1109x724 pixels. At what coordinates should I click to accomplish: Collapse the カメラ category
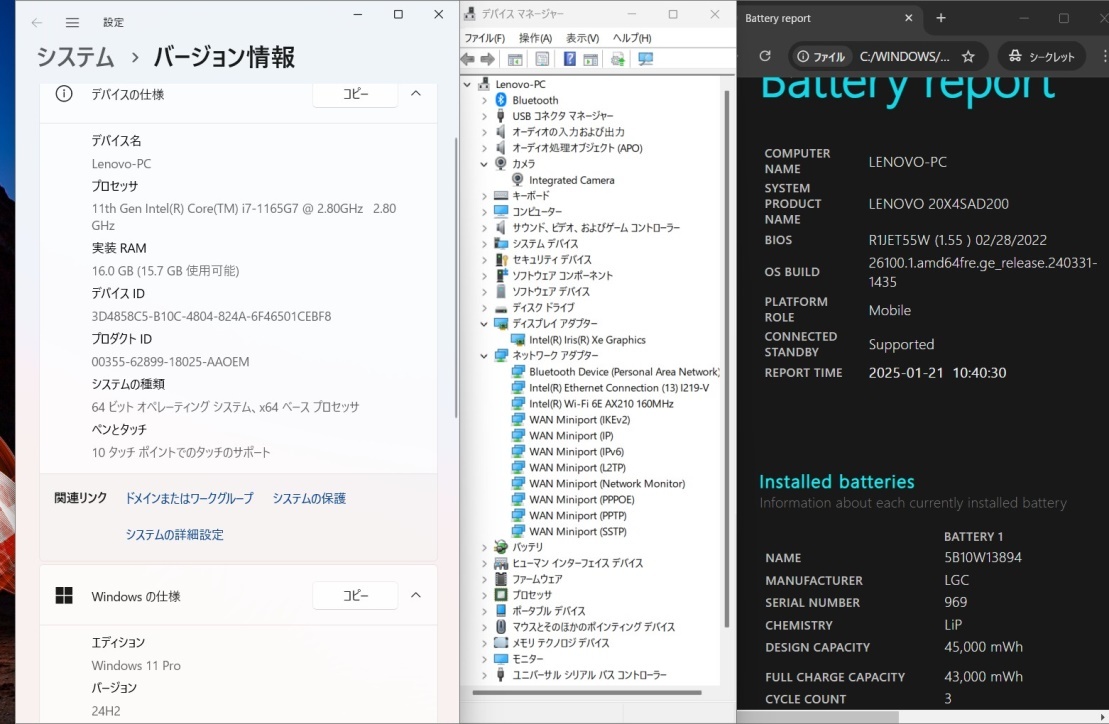(x=484, y=164)
